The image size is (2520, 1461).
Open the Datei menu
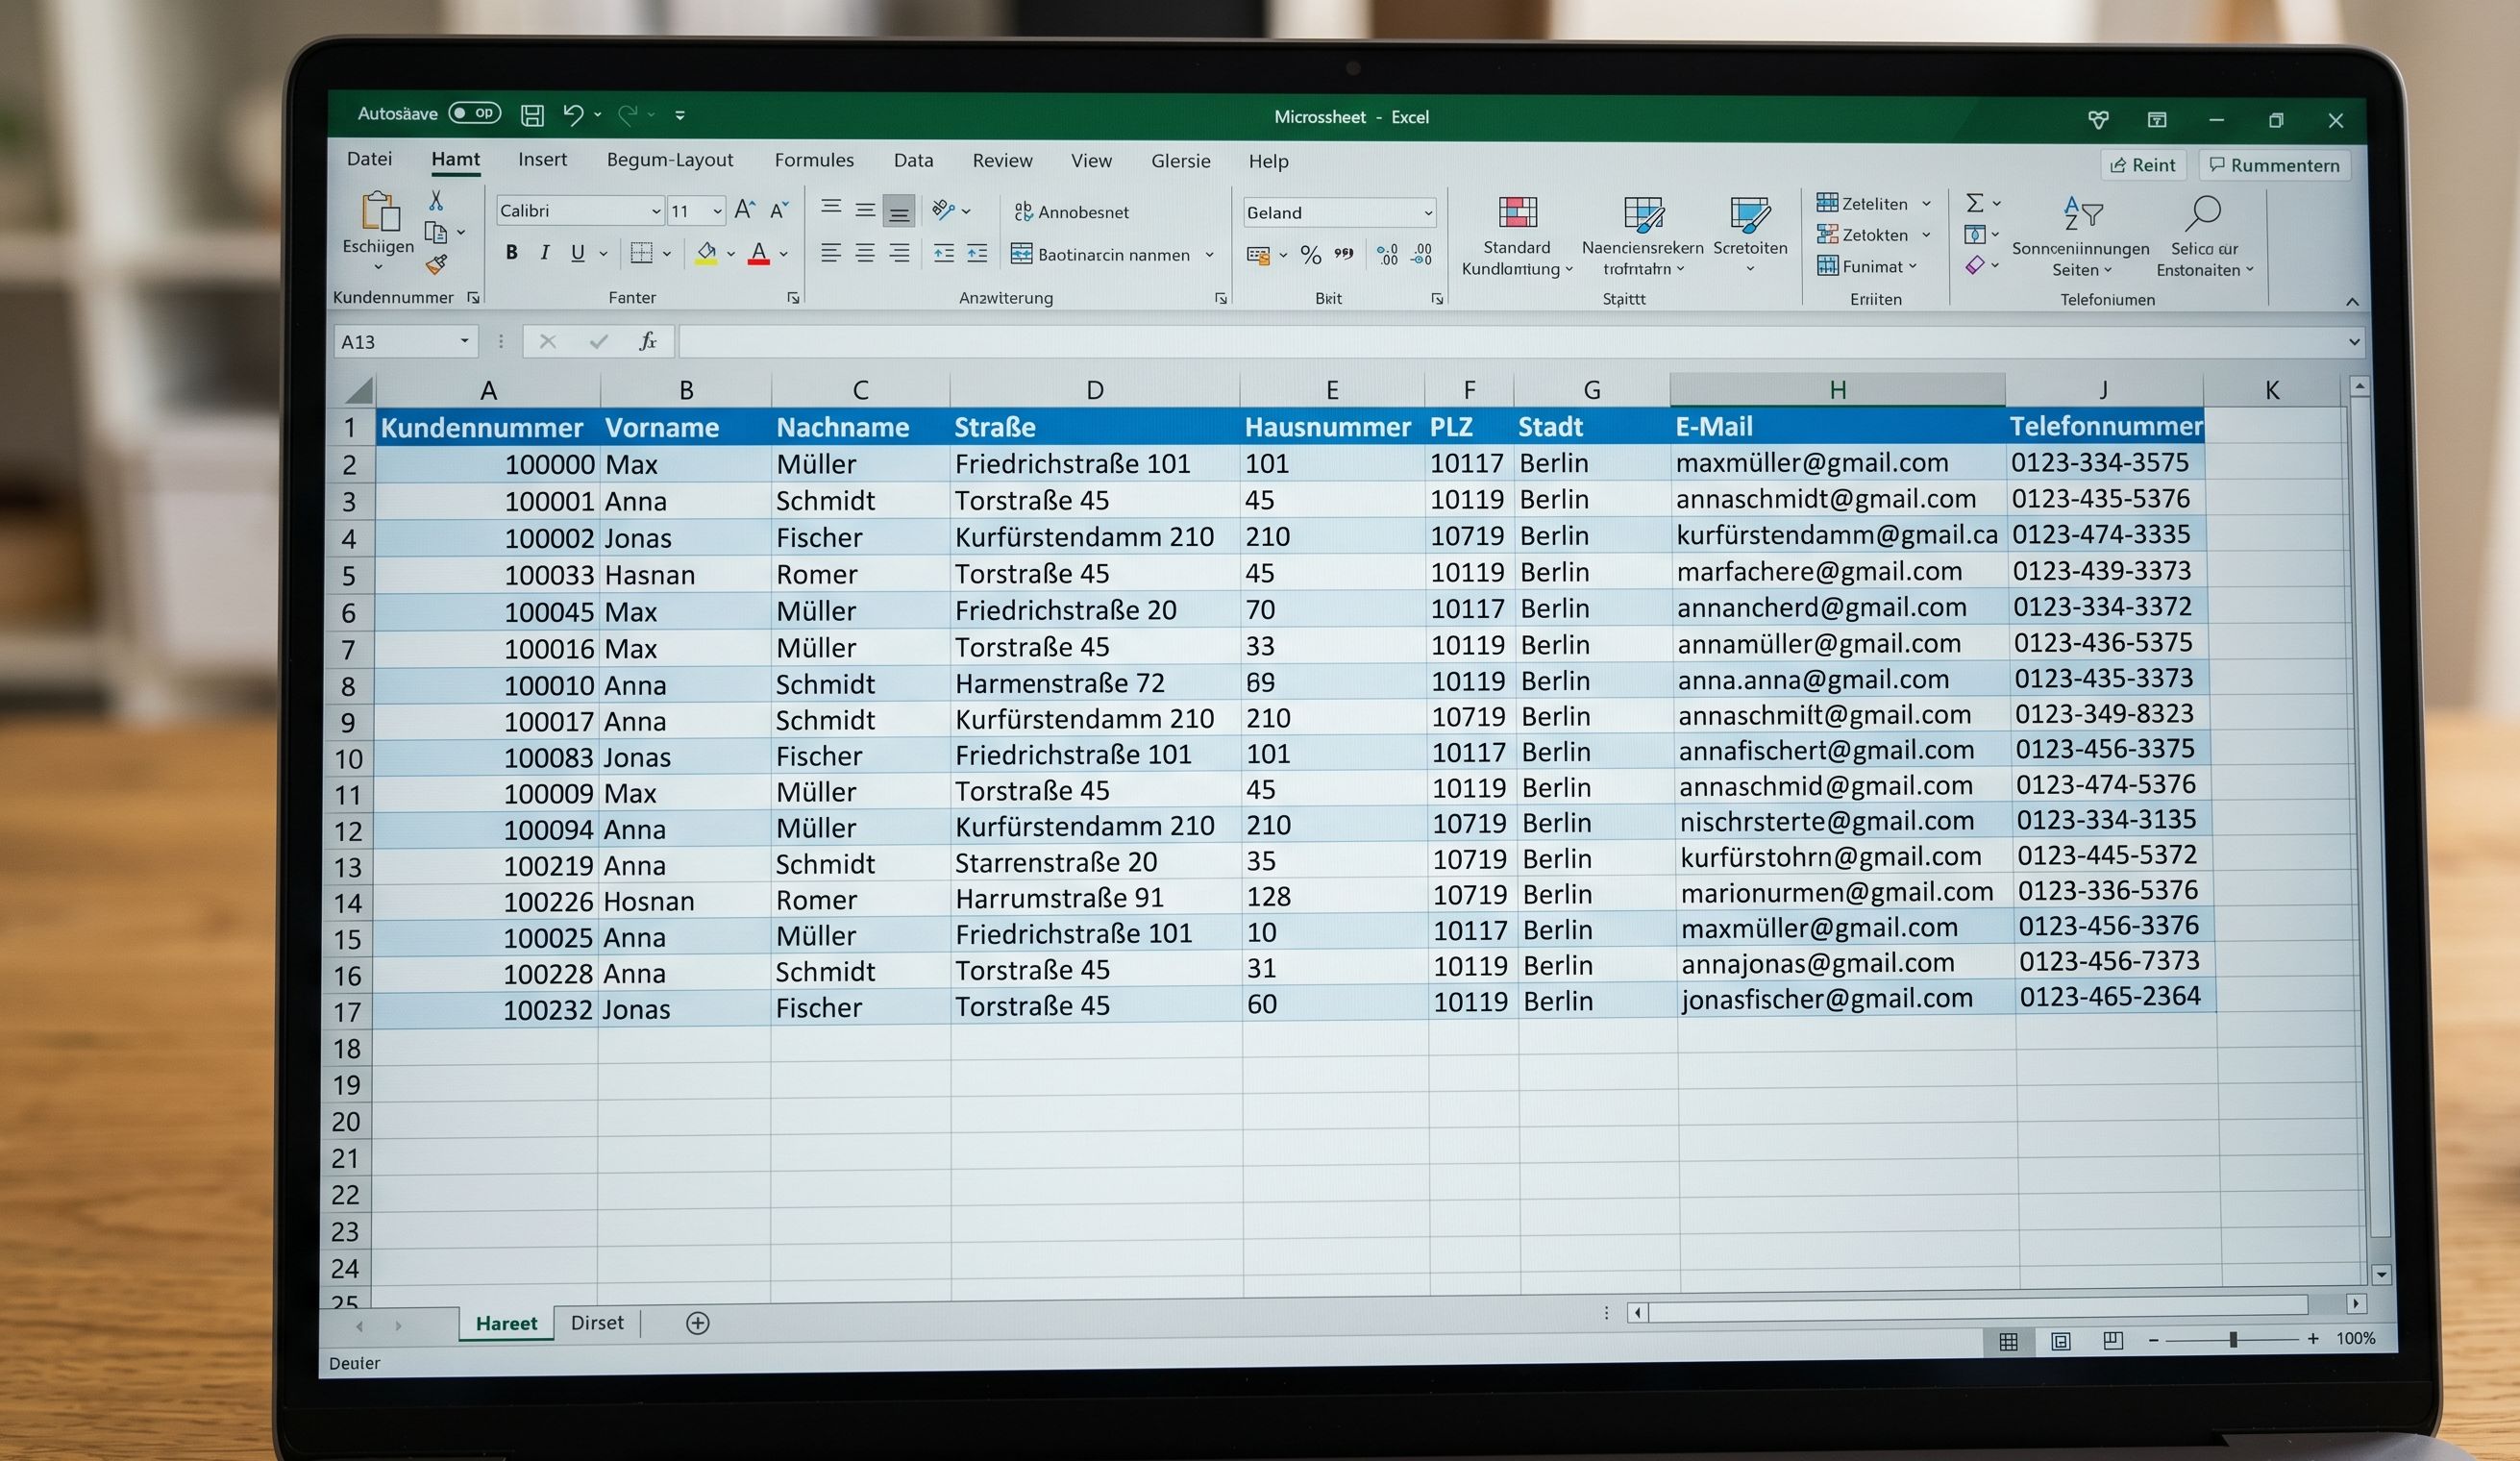click(369, 158)
